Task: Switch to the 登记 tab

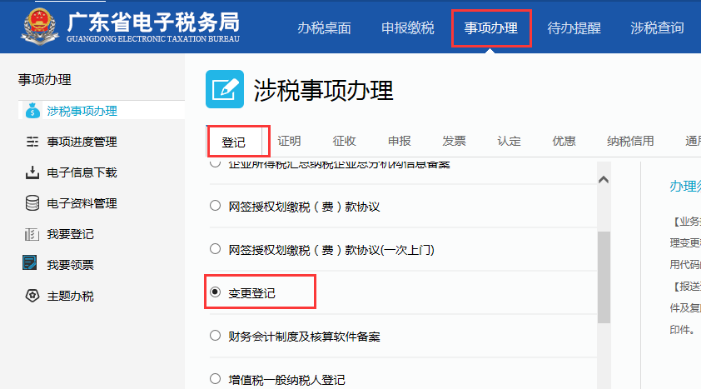Action: pyautogui.click(x=234, y=142)
